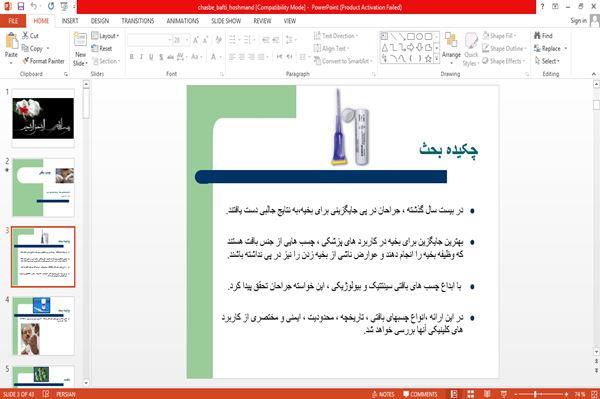Viewport: 600px width, 399px height.
Task: Select slide 1 thumbnail
Action: (x=43, y=118)
